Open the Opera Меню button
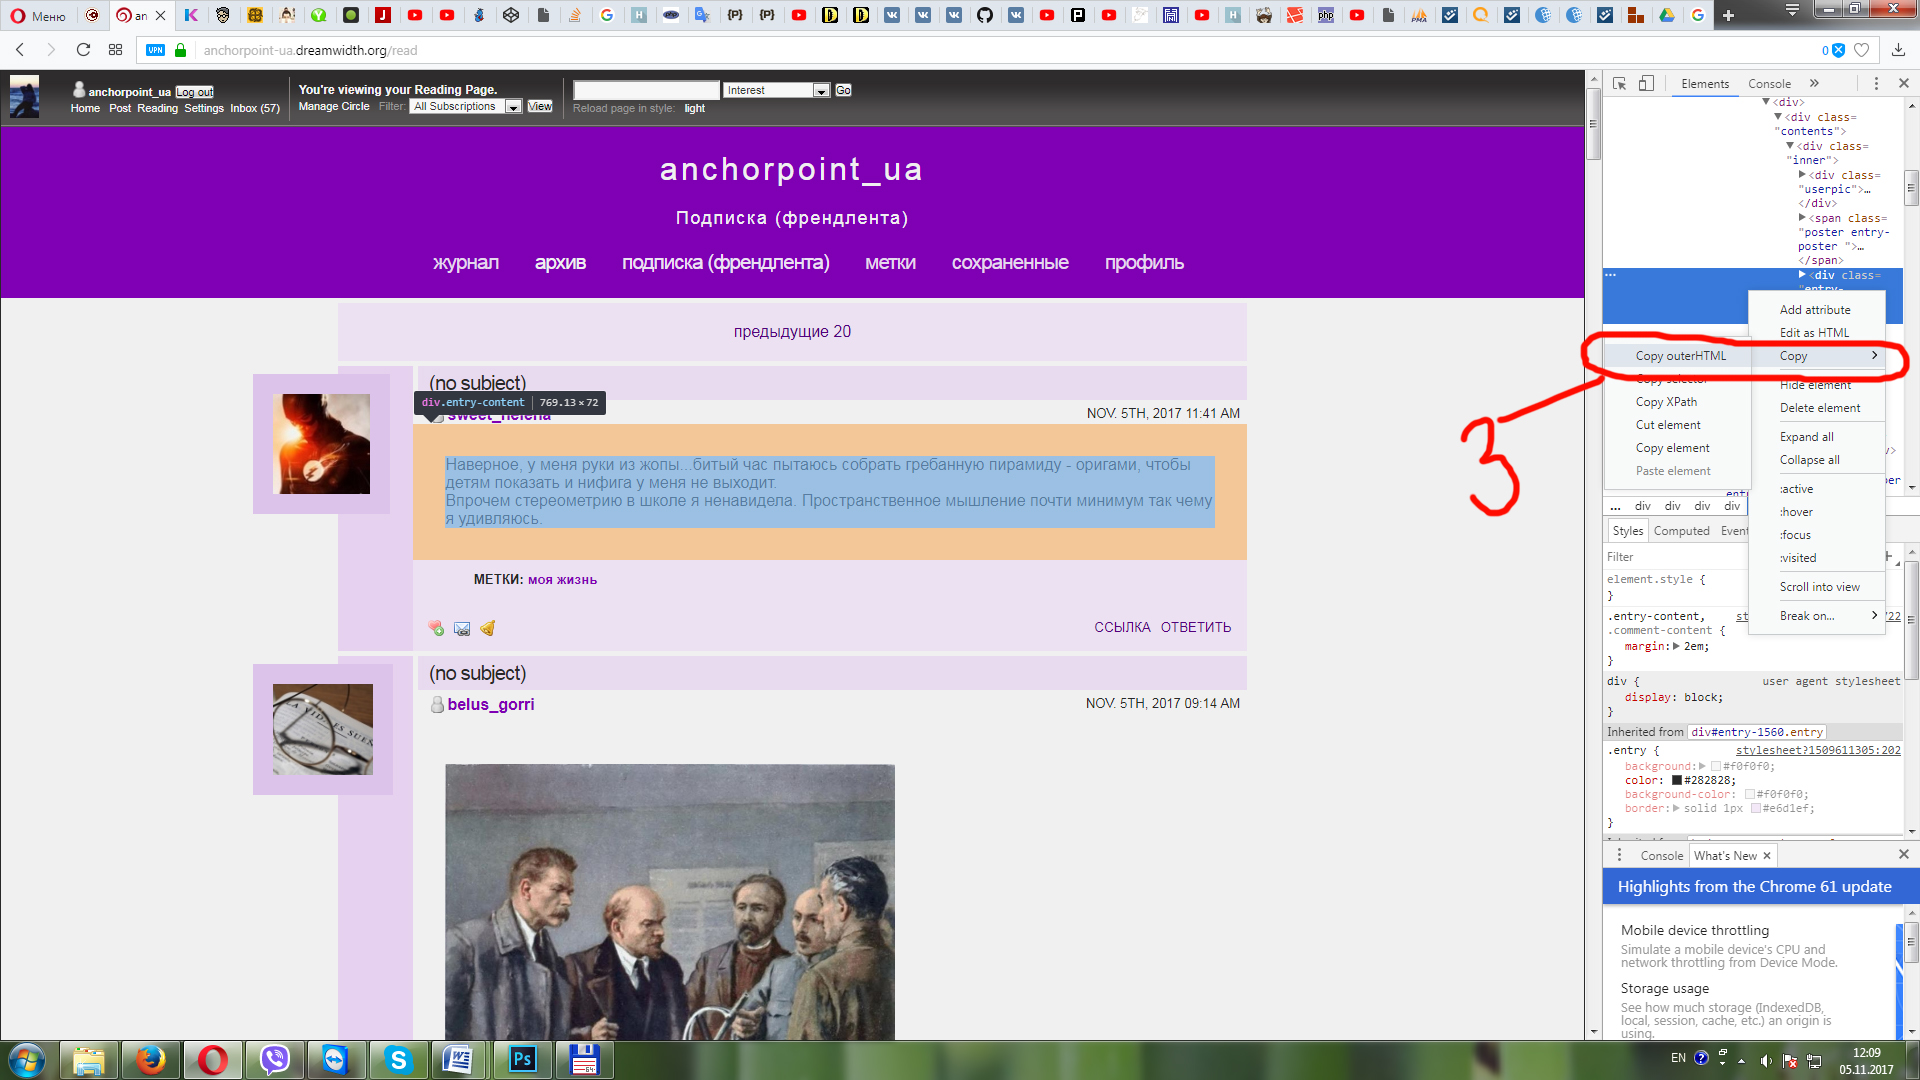The image size is (1920, 1080). click(38, 15)
